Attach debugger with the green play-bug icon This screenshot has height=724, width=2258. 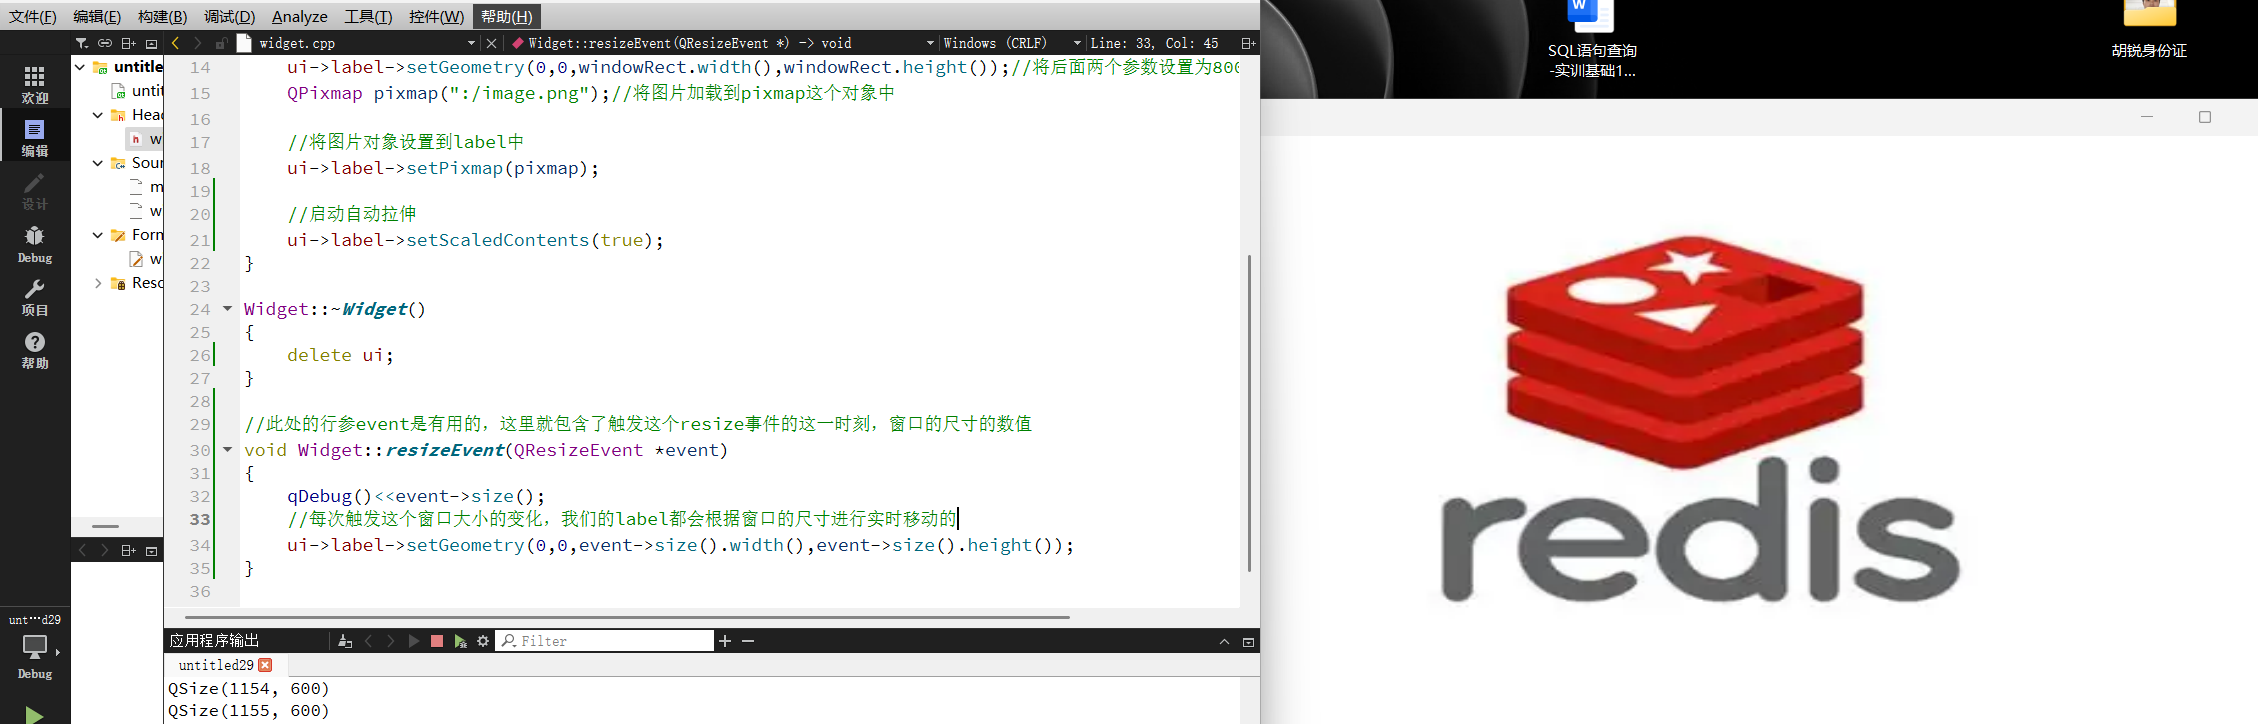coord(460,641)
